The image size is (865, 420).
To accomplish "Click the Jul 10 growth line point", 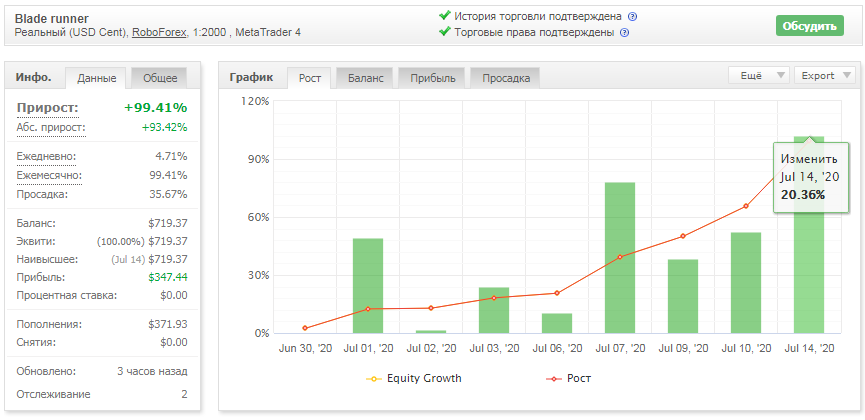I will (746, 206).
